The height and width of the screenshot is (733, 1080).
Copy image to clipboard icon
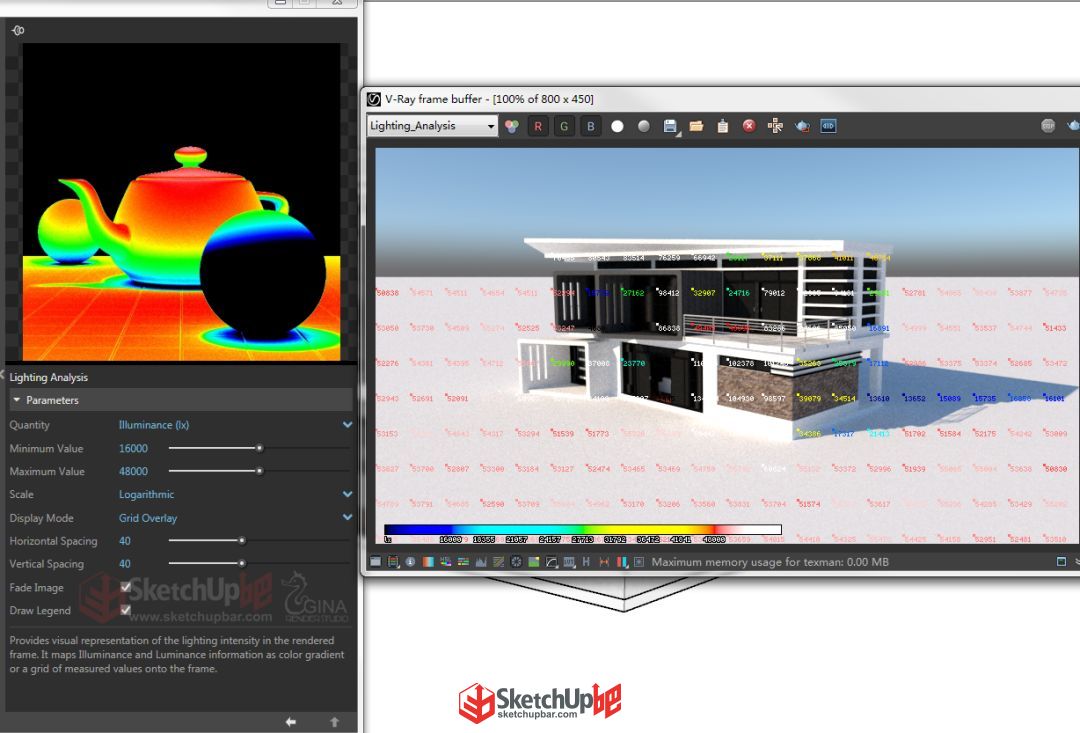[x=723, y=126]
